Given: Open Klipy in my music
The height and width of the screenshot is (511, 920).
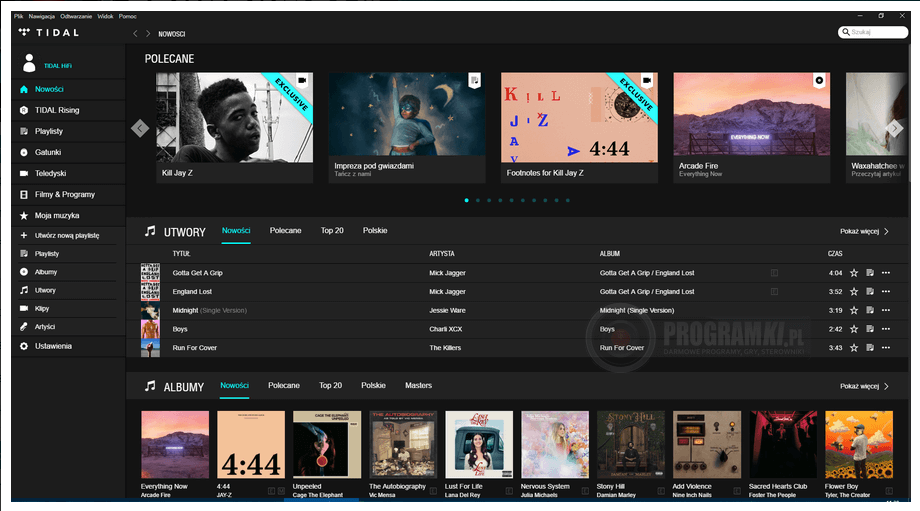Looking at the screenshot, I should (x=42, y=309).
